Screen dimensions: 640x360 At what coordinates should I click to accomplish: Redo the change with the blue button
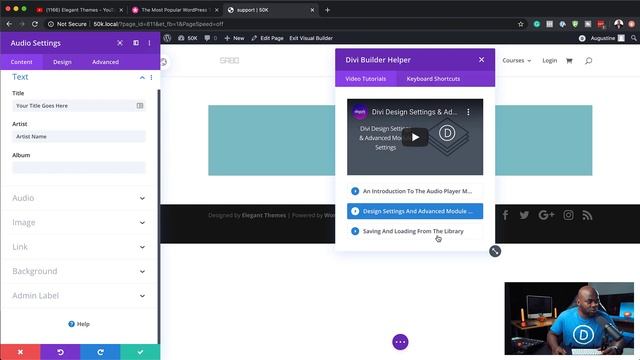pyautogui.click(x=100, y=352)
